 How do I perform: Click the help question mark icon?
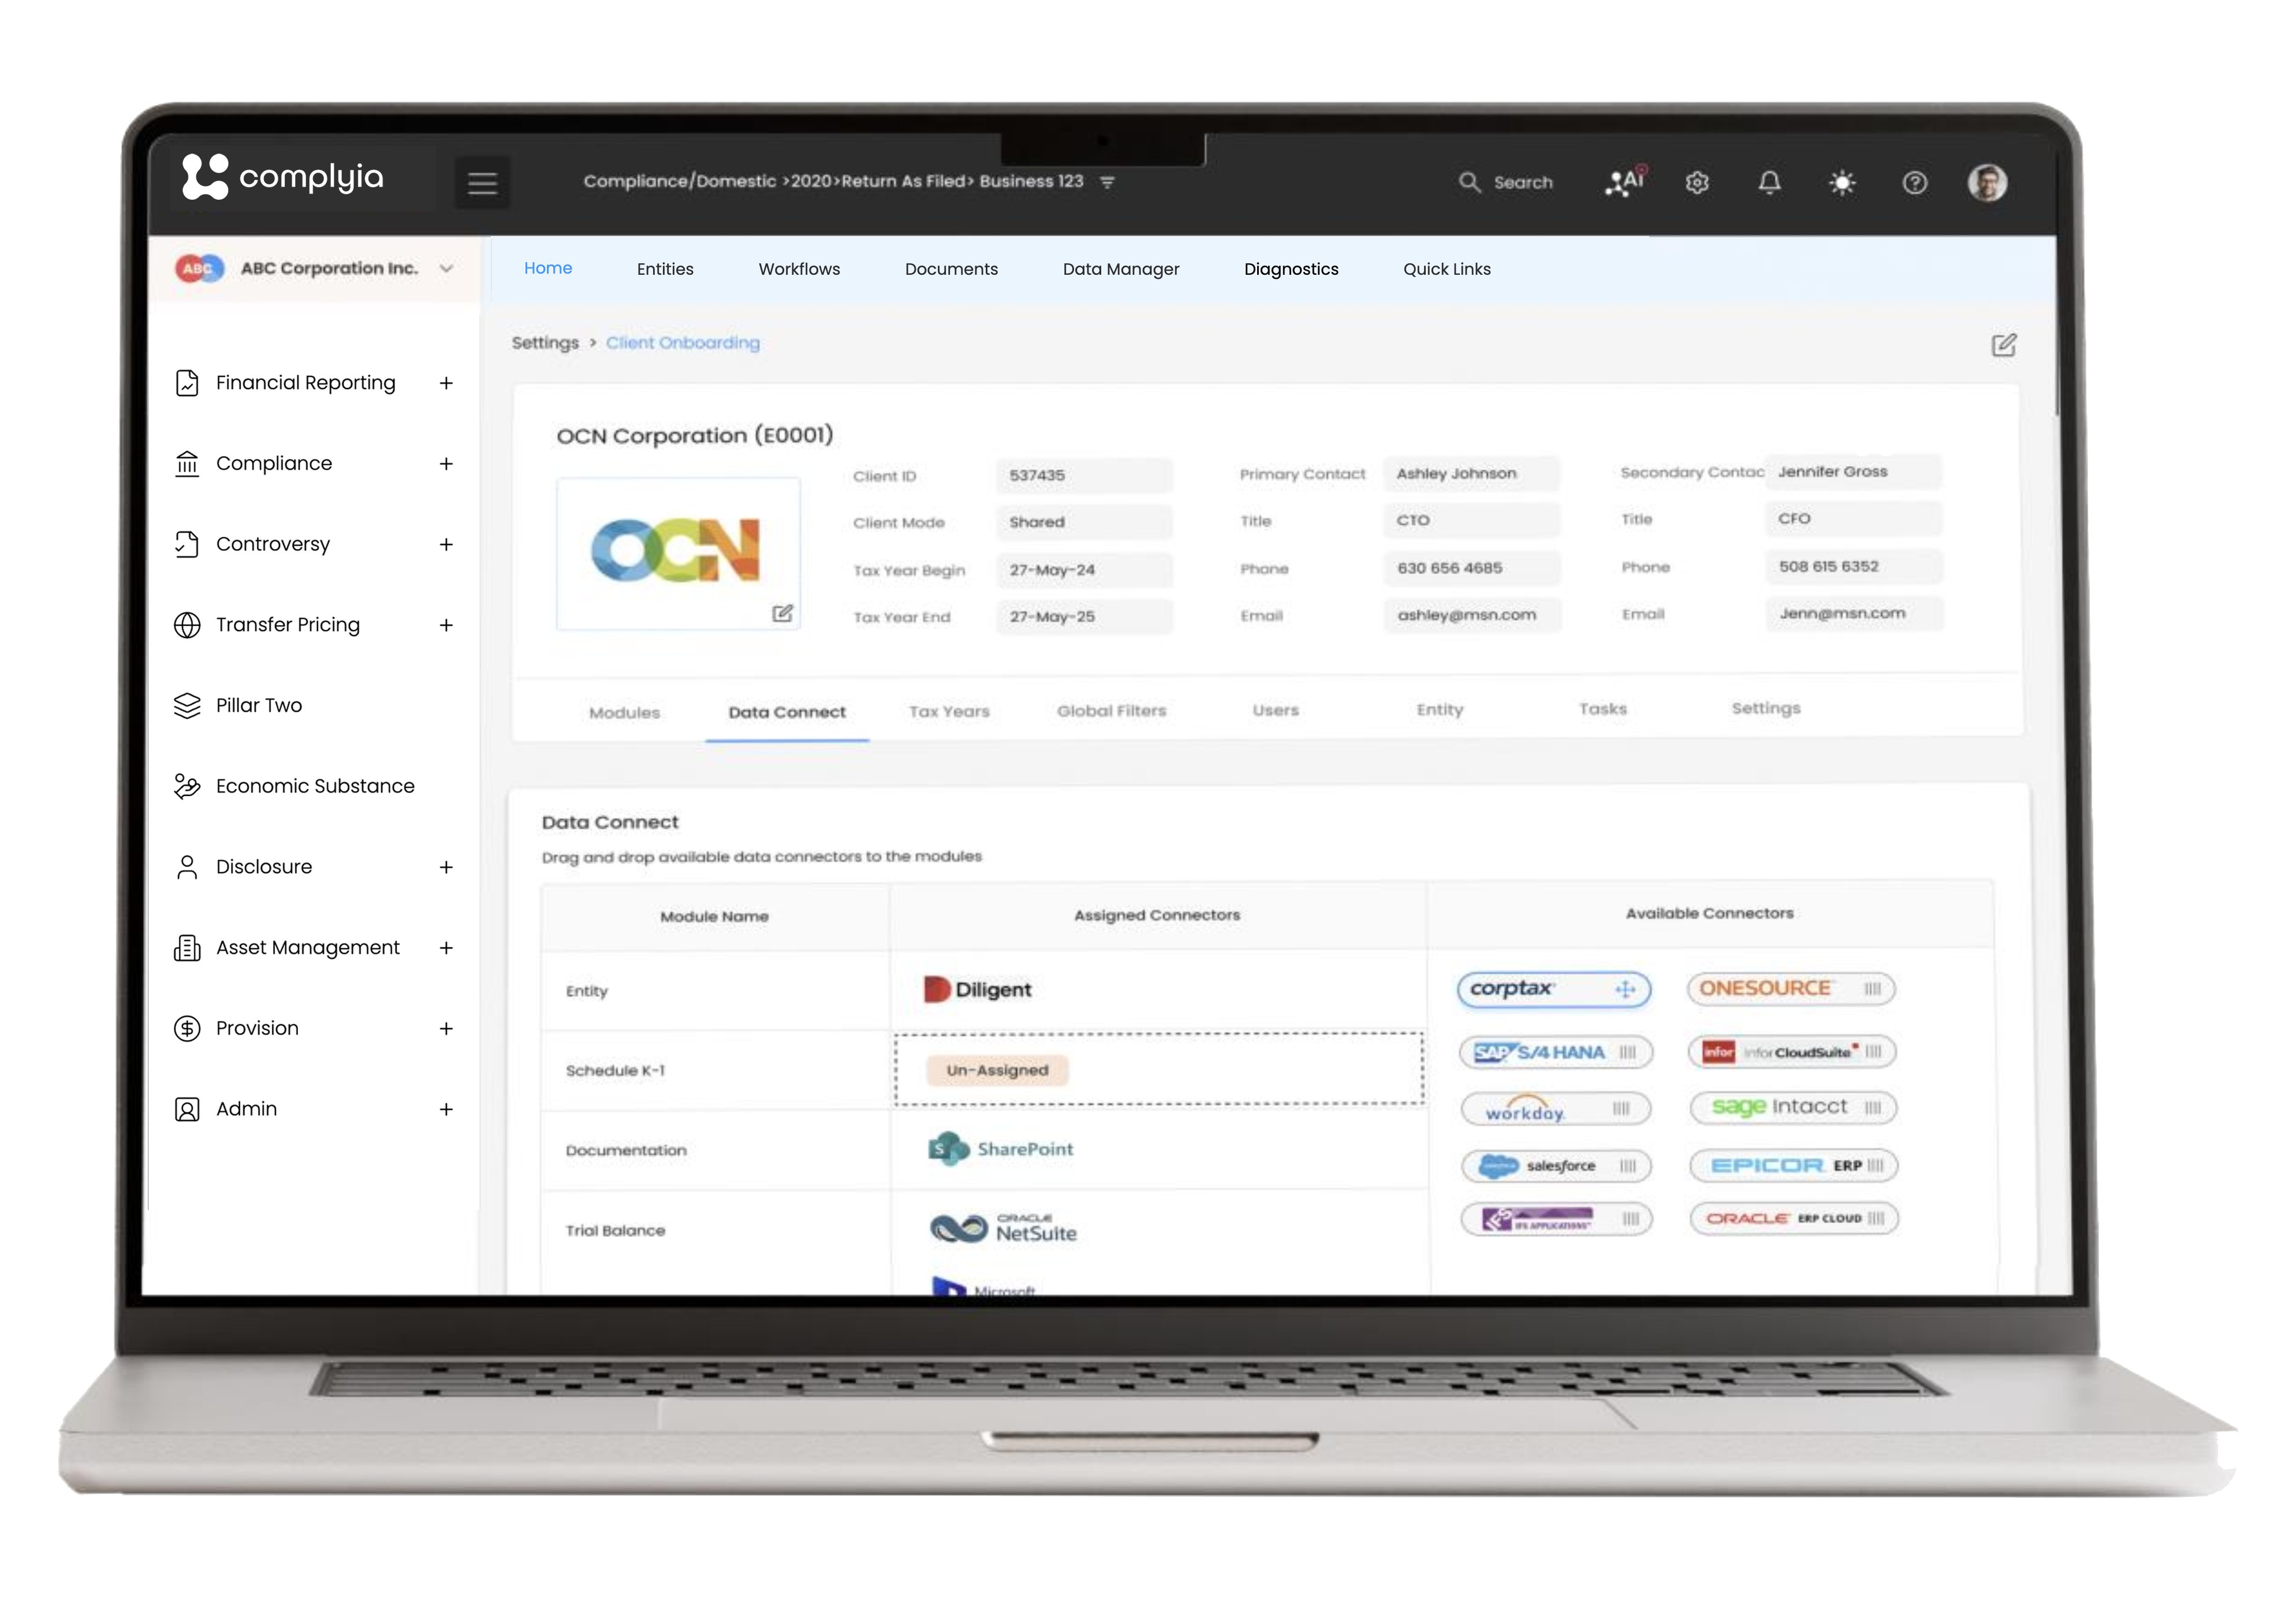pos(1914,183)
